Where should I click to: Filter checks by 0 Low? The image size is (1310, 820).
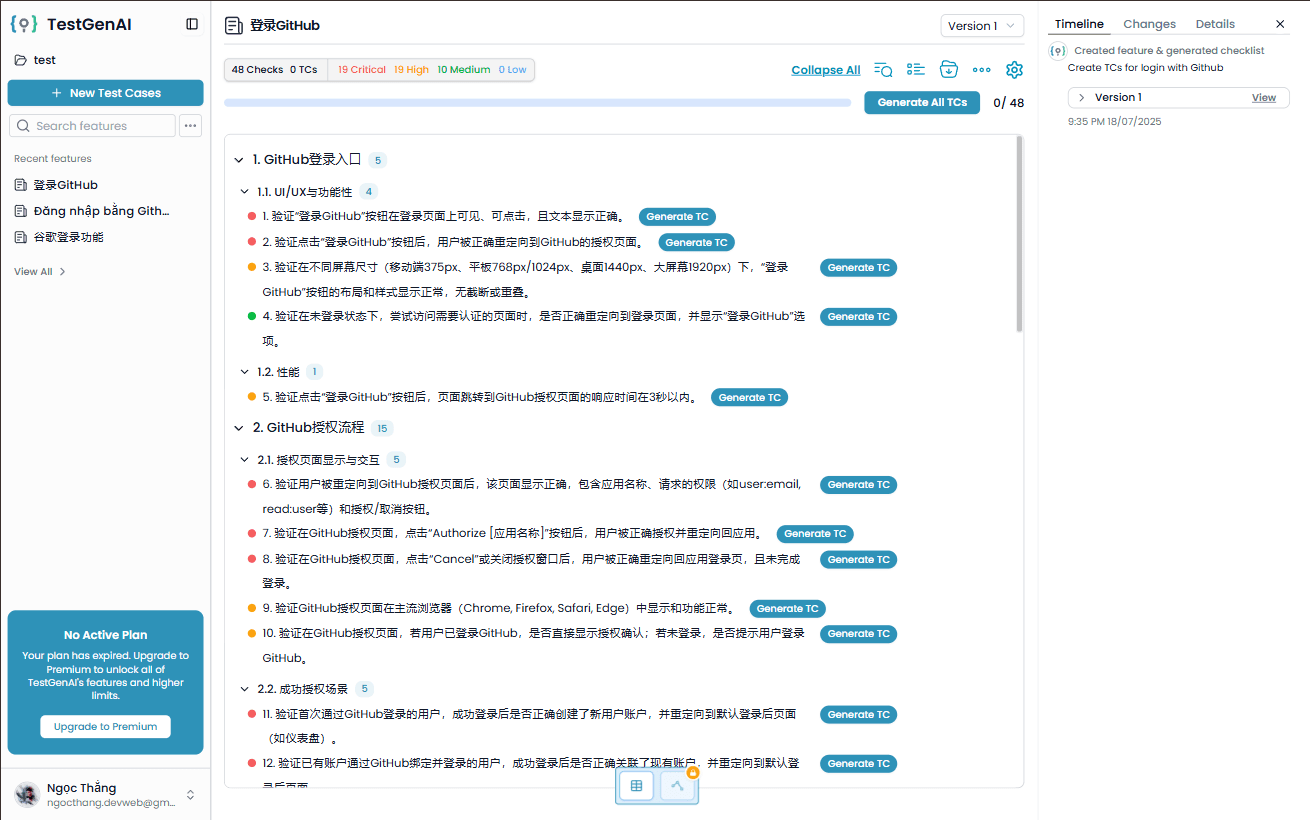512,70
